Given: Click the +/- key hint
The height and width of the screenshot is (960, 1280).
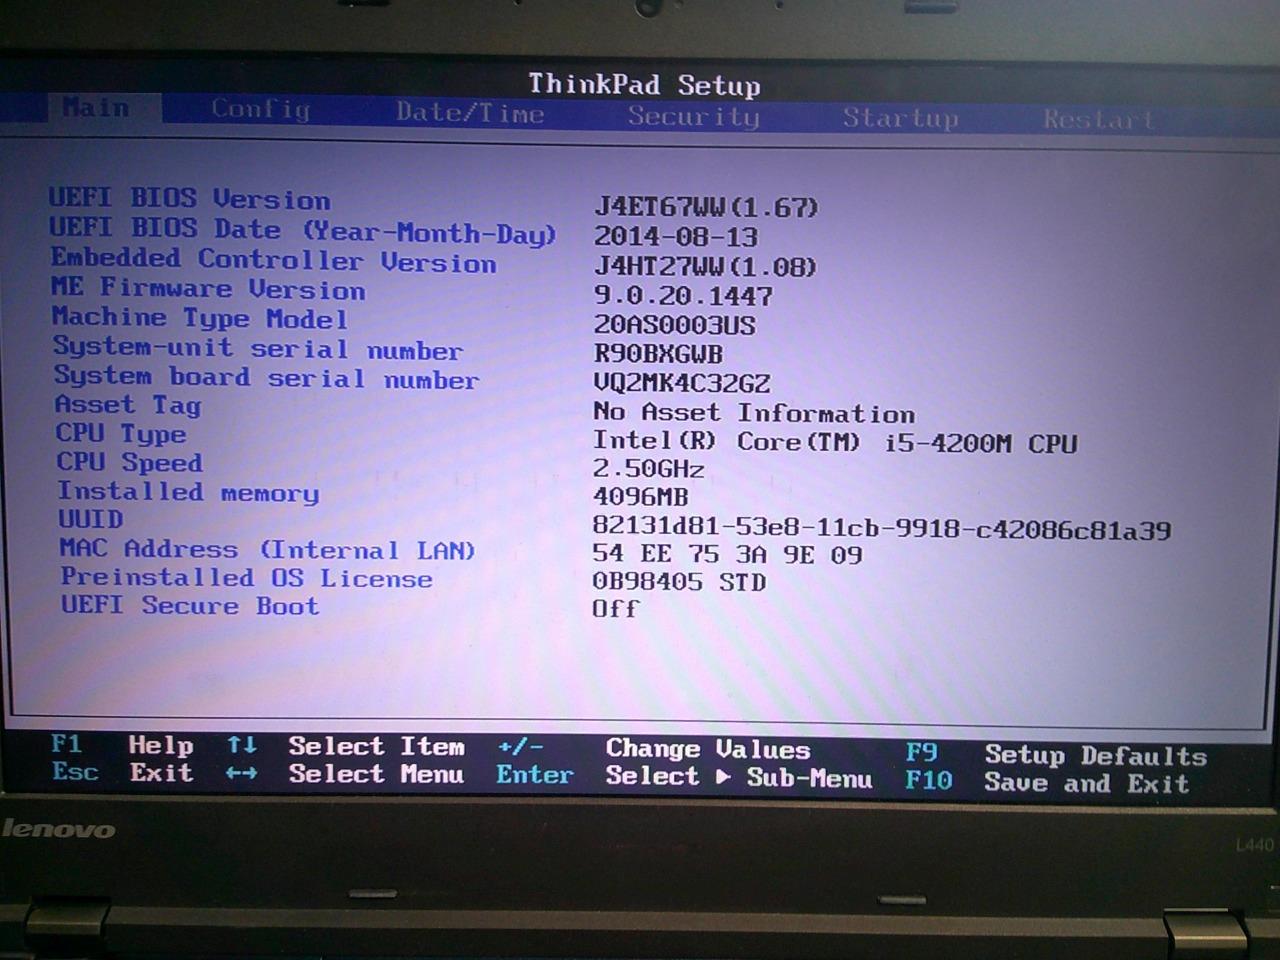Looking at the screenshot, I should (x=520, y=747).
